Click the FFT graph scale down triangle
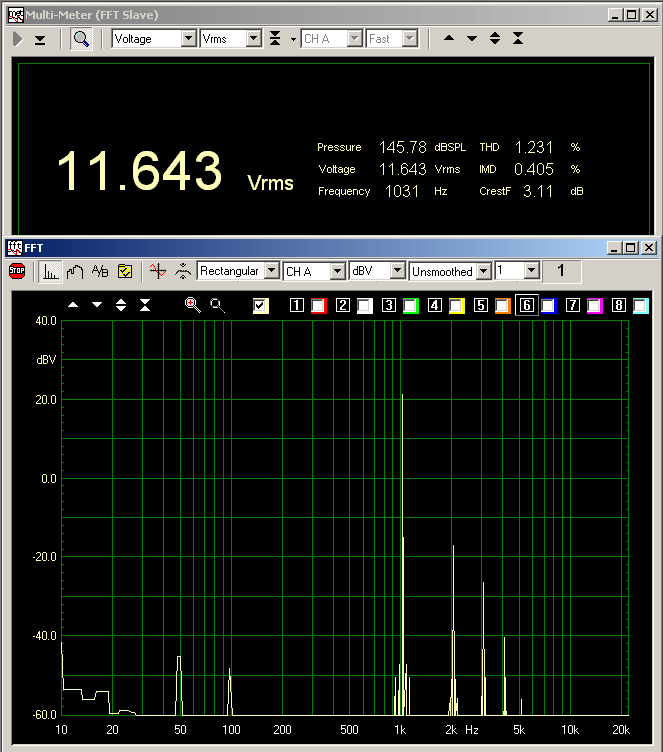 97,305
